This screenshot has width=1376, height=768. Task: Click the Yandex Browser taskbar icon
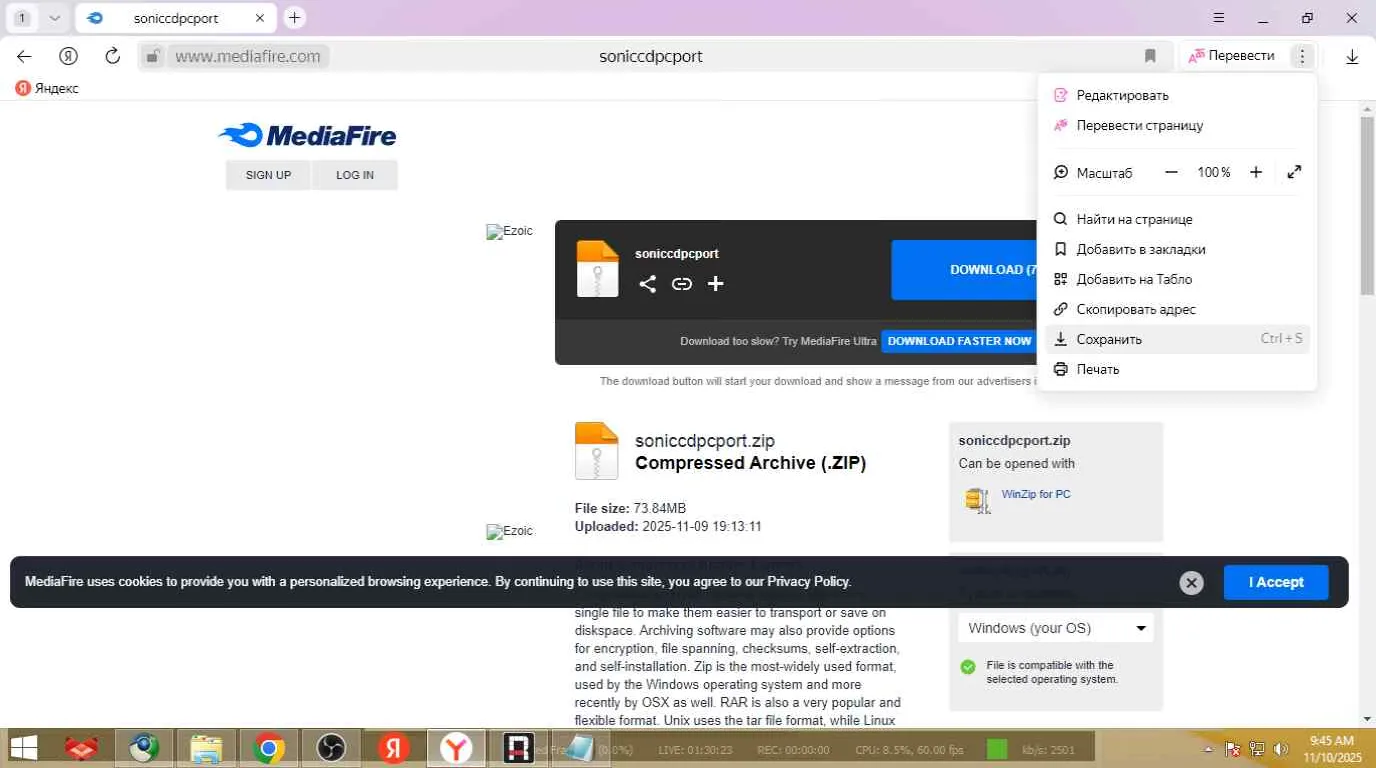456,748
